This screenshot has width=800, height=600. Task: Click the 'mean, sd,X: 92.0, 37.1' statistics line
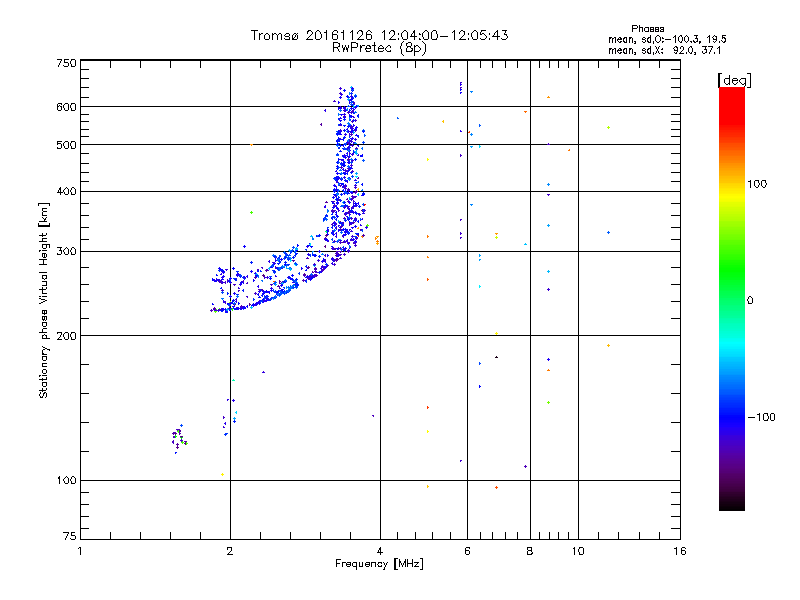pyautogui.click(x=664, y=50)
